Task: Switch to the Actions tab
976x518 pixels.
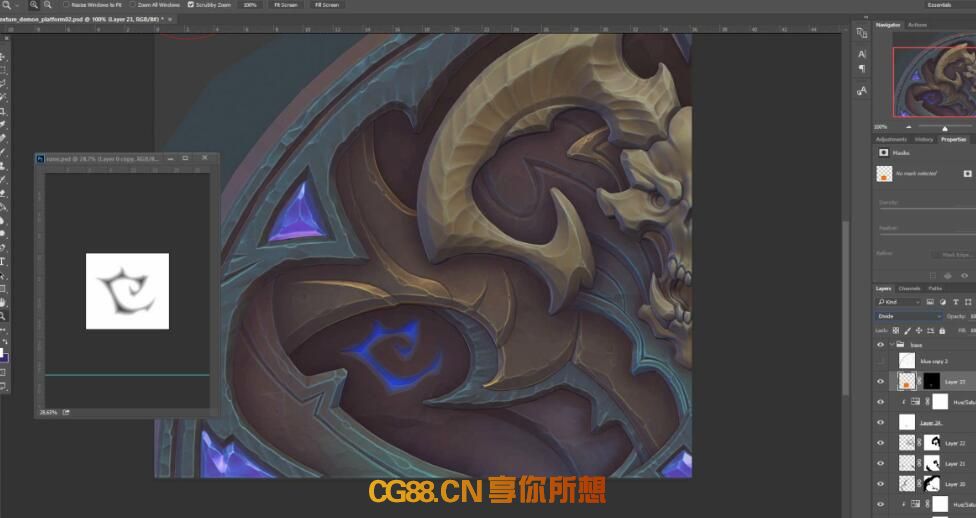Action: pos(917,25)
